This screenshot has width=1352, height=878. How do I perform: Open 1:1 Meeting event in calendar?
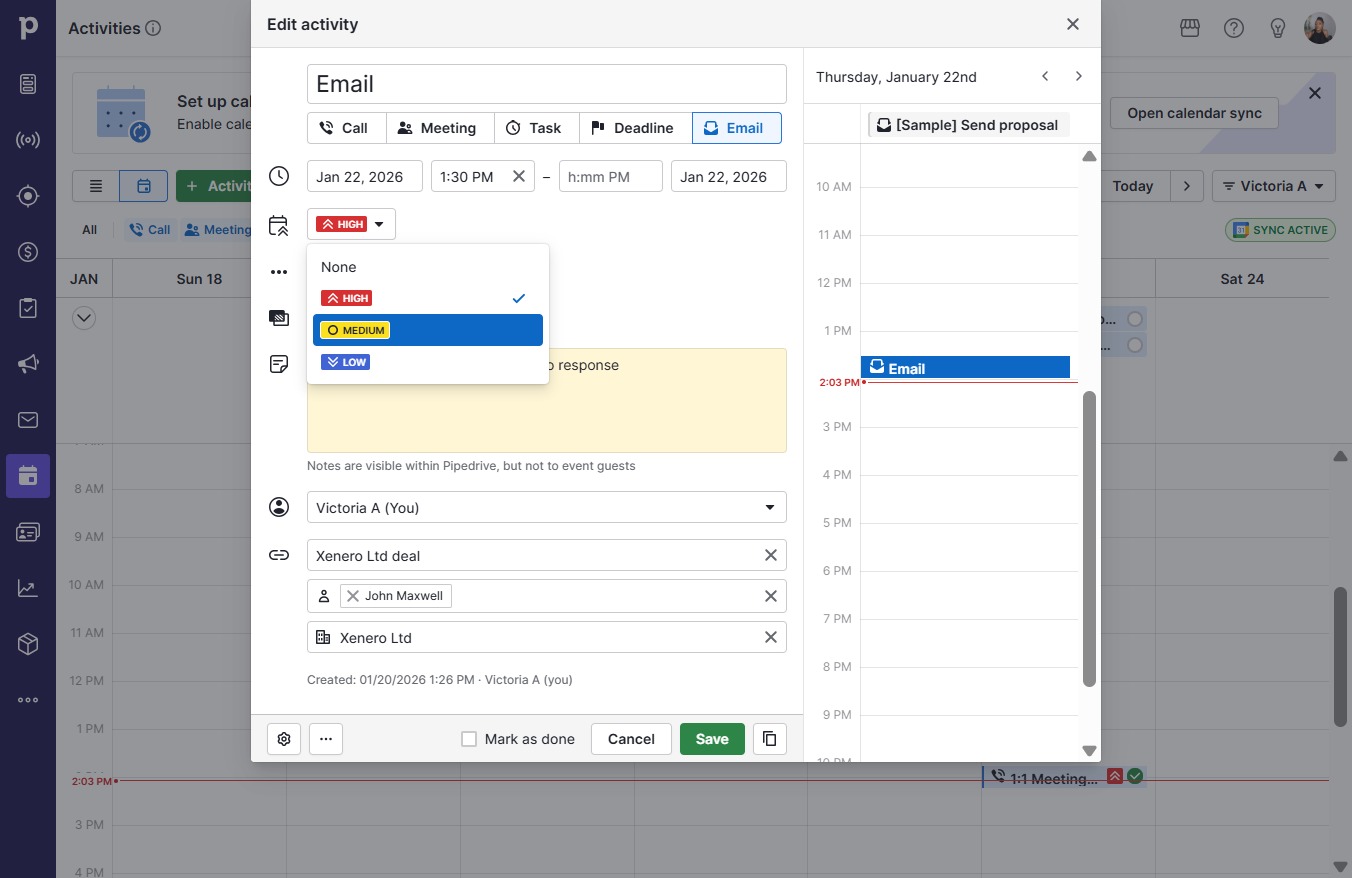(1064, 777)
